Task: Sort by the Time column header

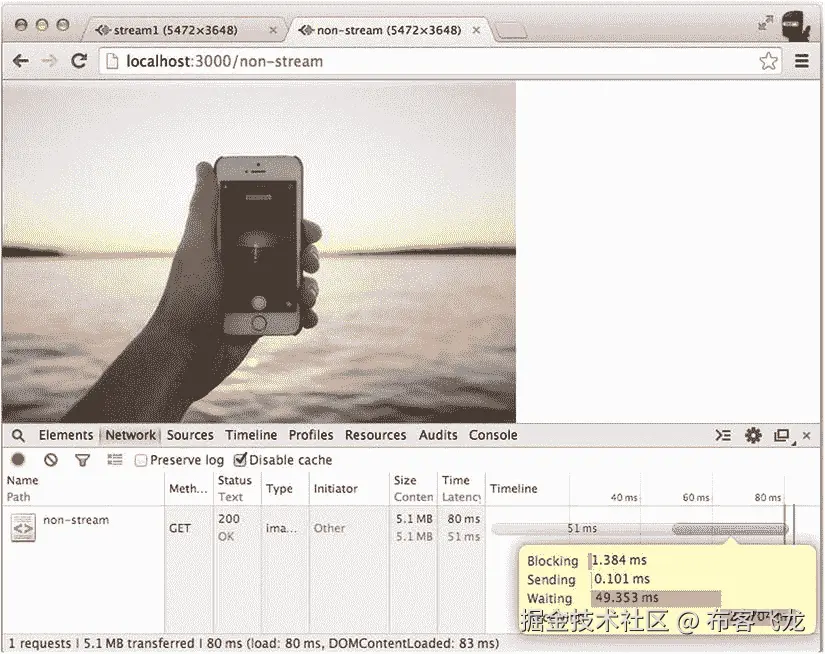Action: click(x=461, y=488)
